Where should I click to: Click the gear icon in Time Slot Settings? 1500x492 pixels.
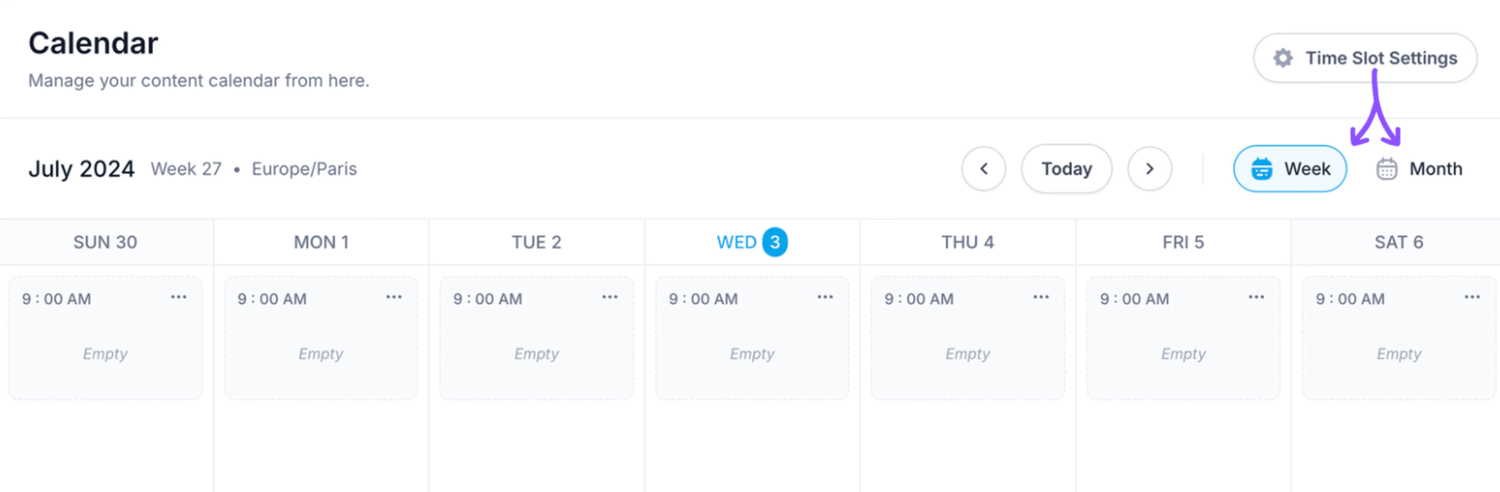1283,58
